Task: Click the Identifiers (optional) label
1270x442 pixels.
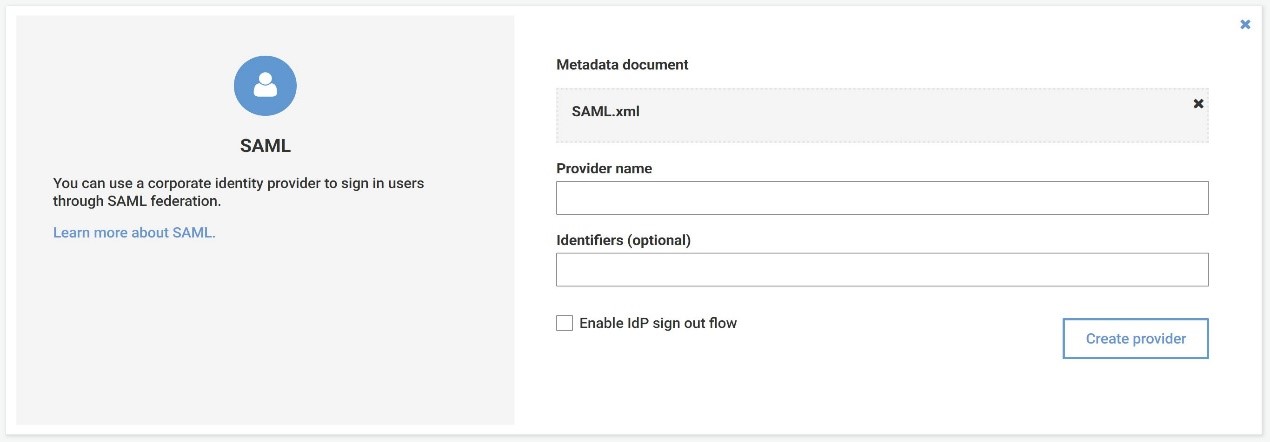Action: pyautogui.click(x=623, y=240)
